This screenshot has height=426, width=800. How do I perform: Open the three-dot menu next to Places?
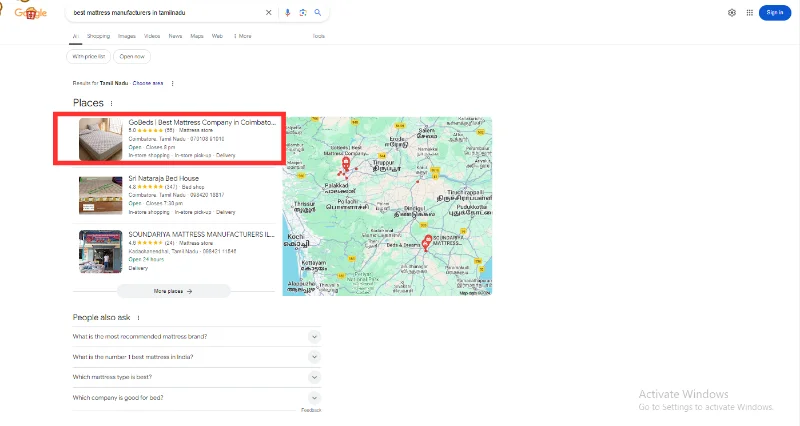click(x=111, y=103)
